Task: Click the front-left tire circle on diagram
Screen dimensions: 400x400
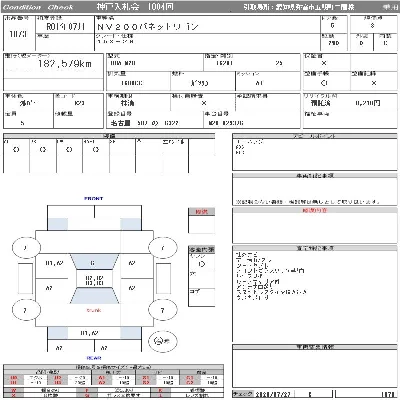Action: 26,248
